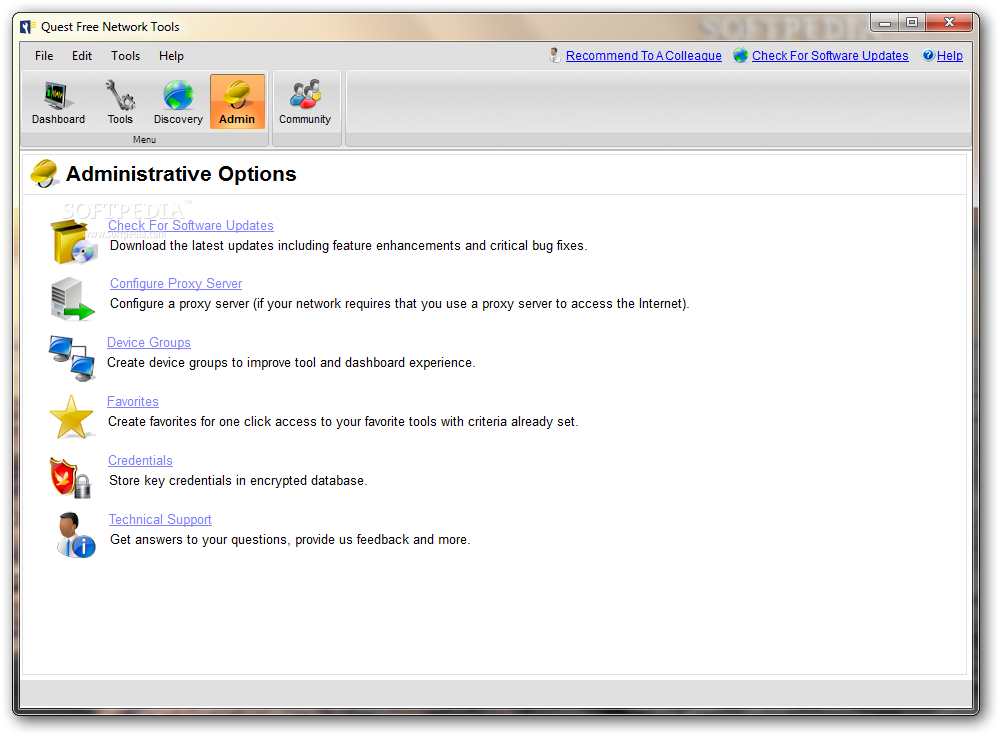Minimize the Quest Free Network Tools window
This screenshot has width=1000, height=736.
tap(885, 24)
